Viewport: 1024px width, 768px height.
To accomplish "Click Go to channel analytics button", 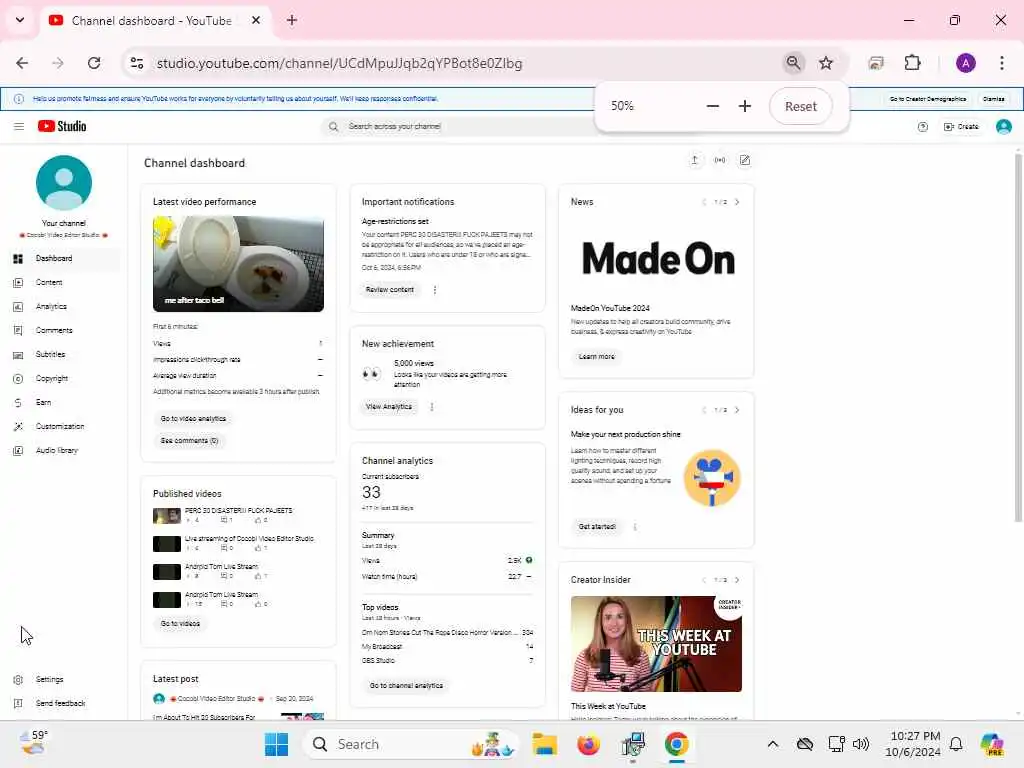I will point(406,686).
